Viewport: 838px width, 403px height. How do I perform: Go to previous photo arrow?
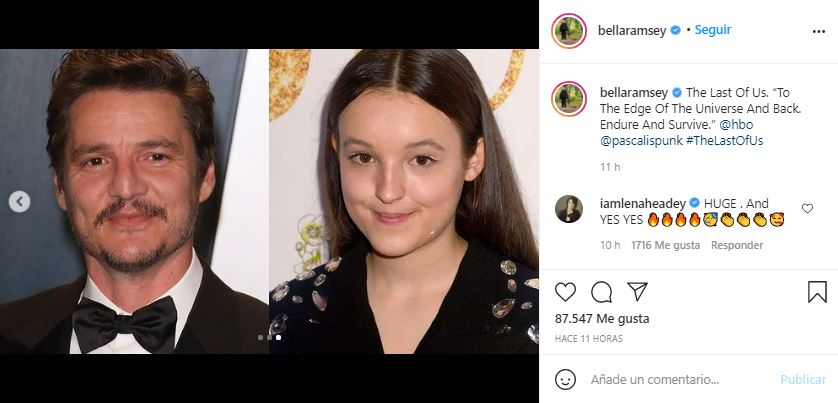[19, 202]
